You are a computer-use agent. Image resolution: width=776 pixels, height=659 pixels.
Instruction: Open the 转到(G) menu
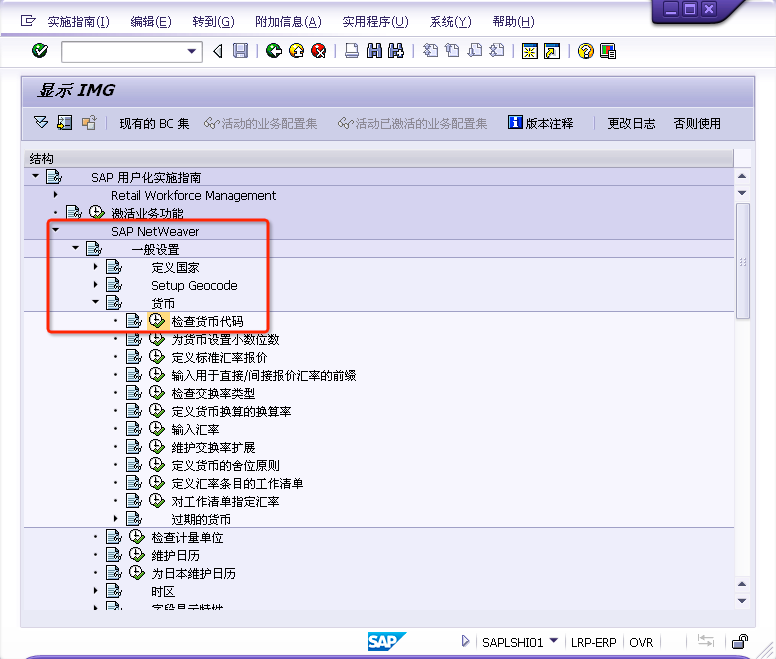213,22
